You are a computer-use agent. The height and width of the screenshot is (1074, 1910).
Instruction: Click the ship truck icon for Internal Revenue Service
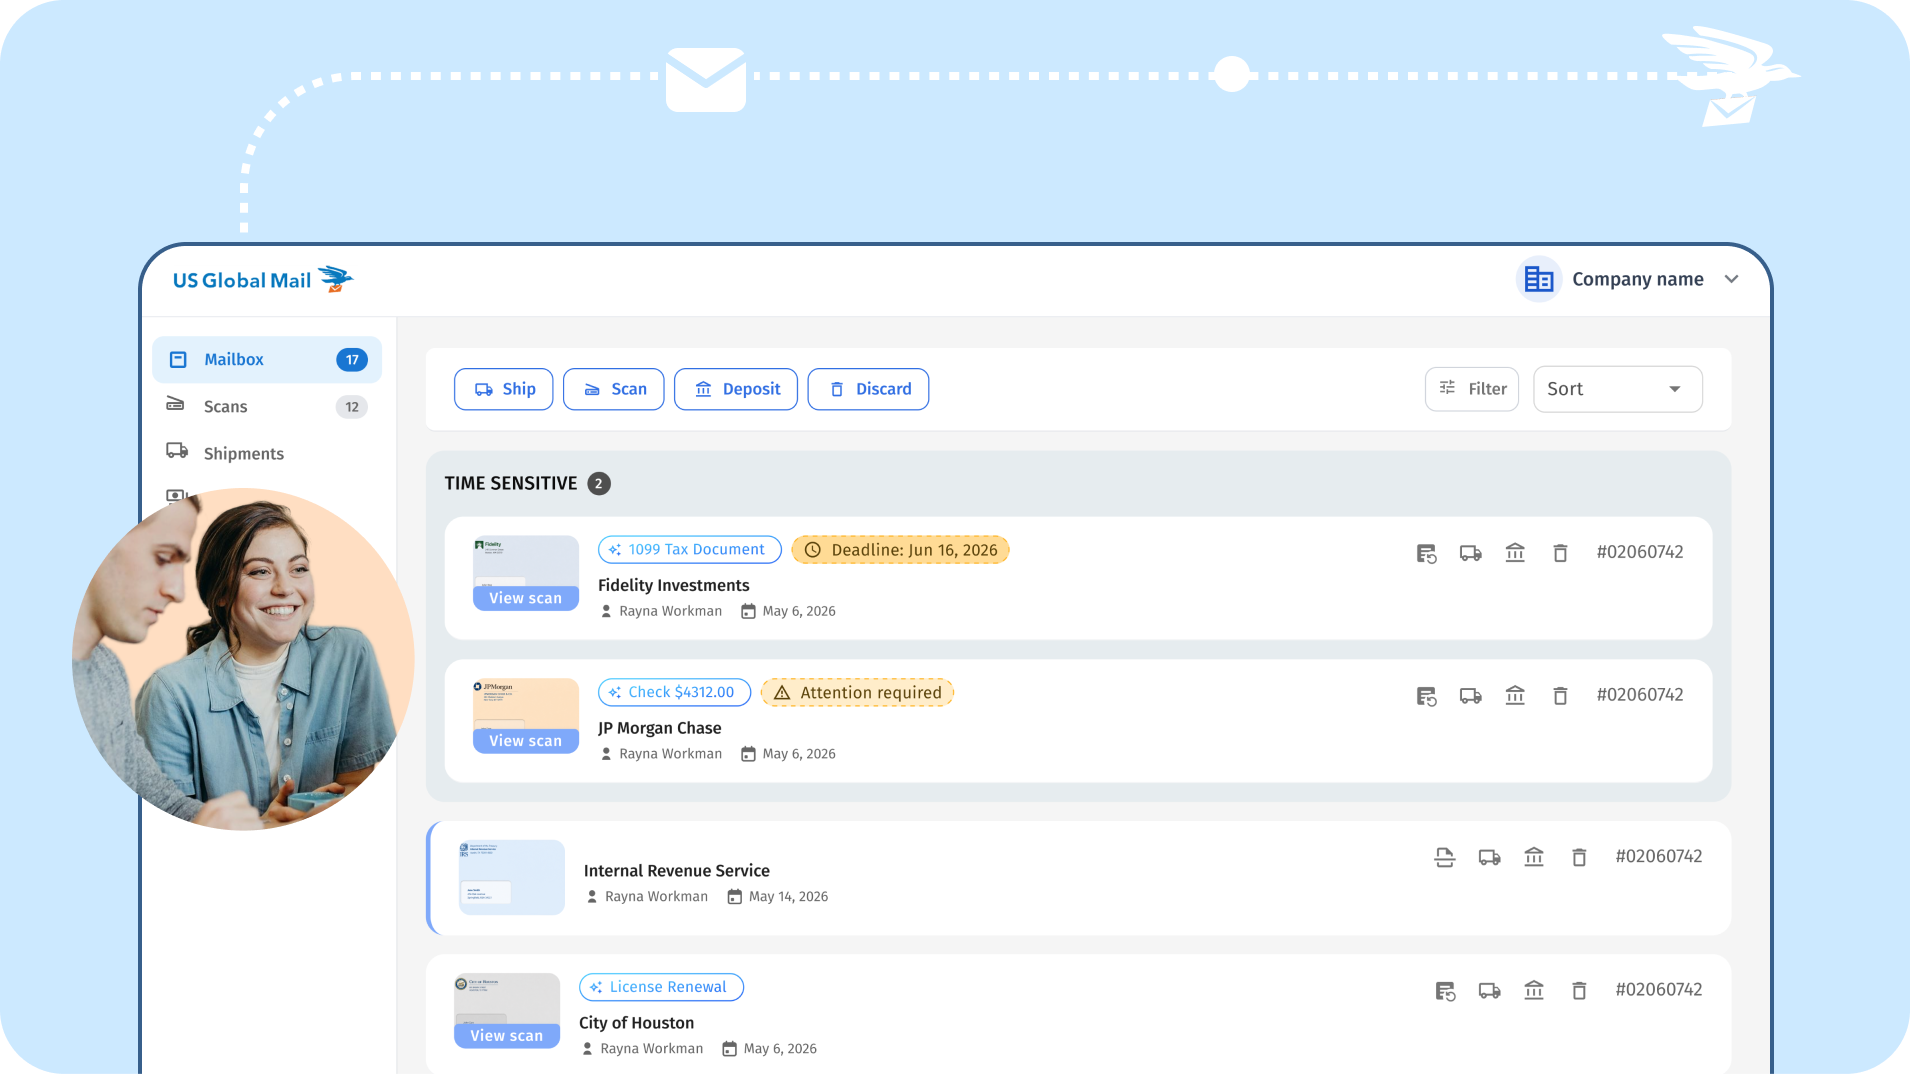[1489, 857]
